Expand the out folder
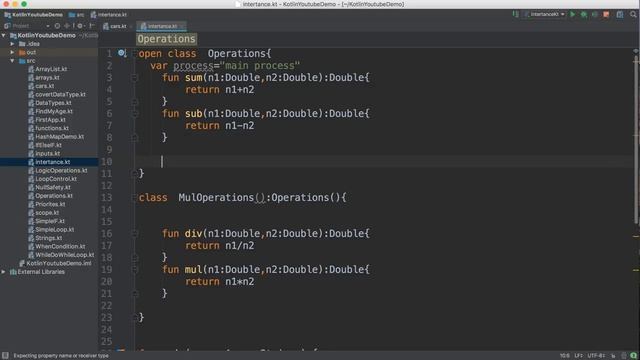 click(x=12, y=52)
